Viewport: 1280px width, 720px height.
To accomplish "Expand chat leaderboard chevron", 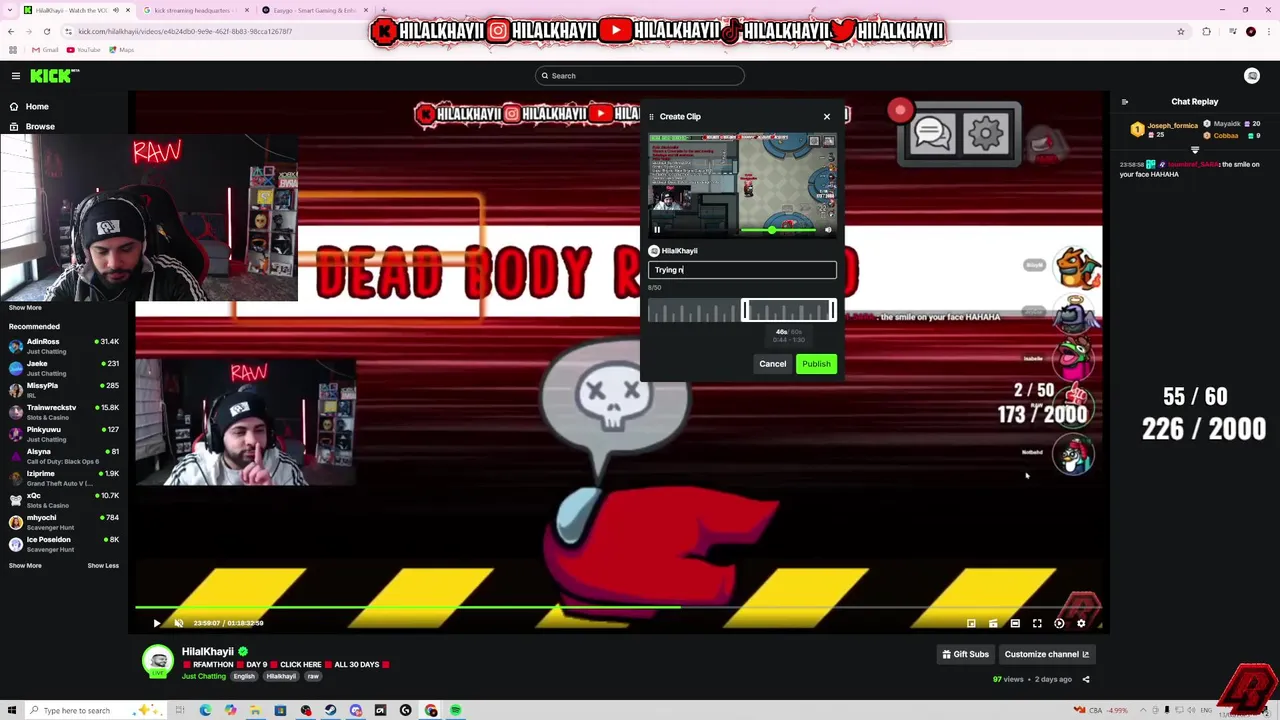I will coord(1195,150).
